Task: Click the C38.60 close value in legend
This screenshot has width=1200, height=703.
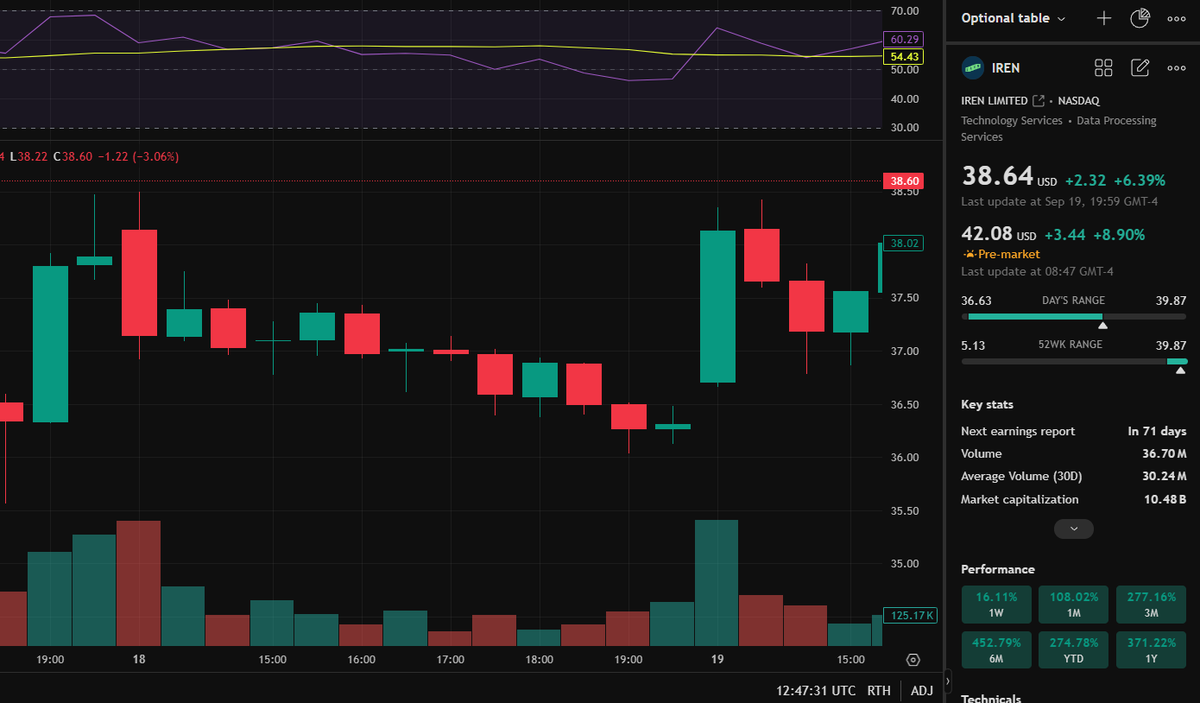Action: coord(72,157)
